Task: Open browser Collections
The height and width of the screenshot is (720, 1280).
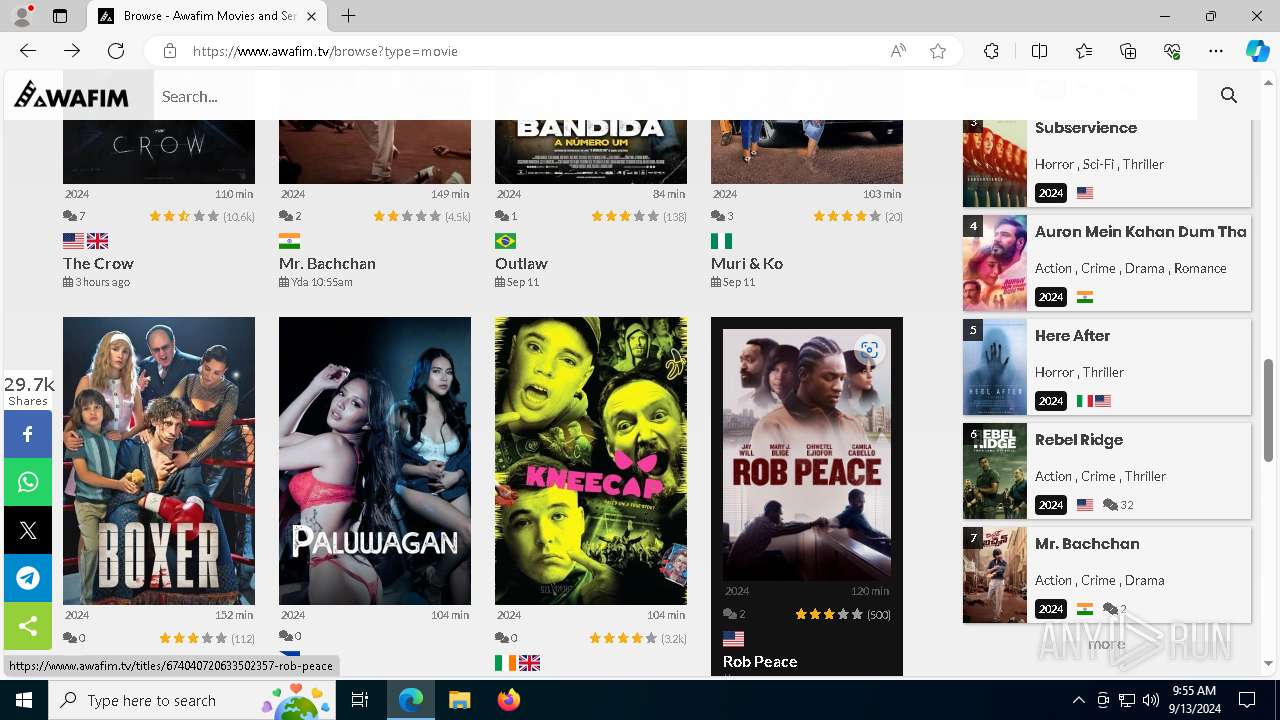Action: [x=1128, y=51]
